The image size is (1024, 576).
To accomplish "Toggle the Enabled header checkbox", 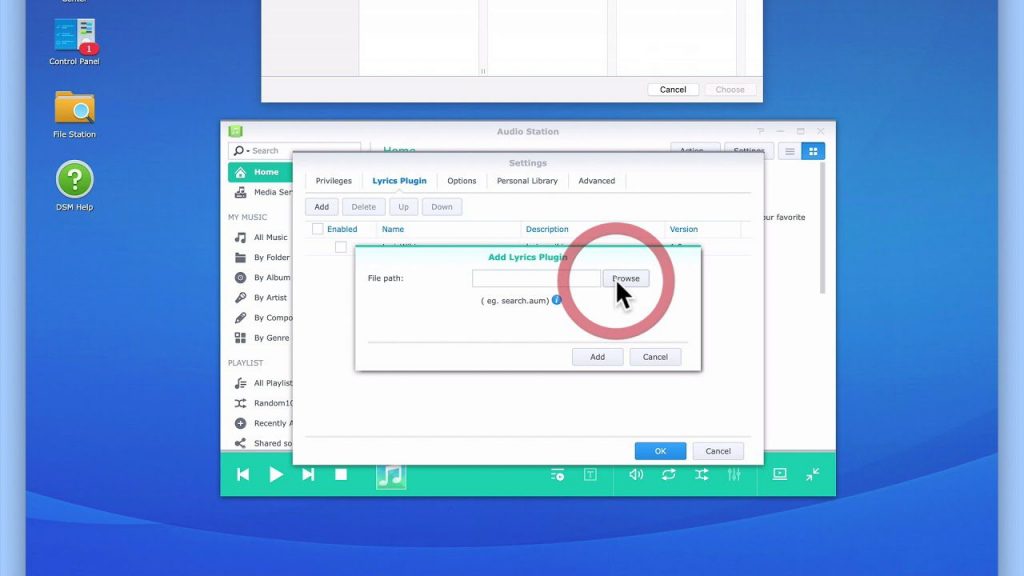I will (x=317, y=229).
